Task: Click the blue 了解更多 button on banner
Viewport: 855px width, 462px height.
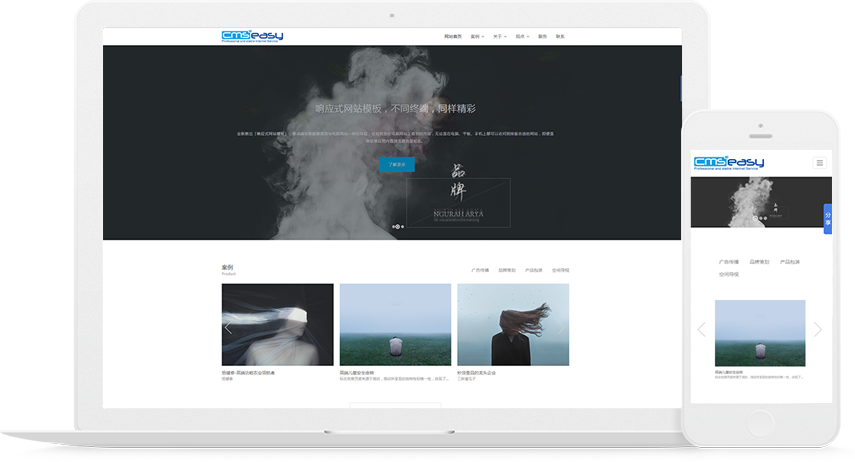Action: coord(397,164)
